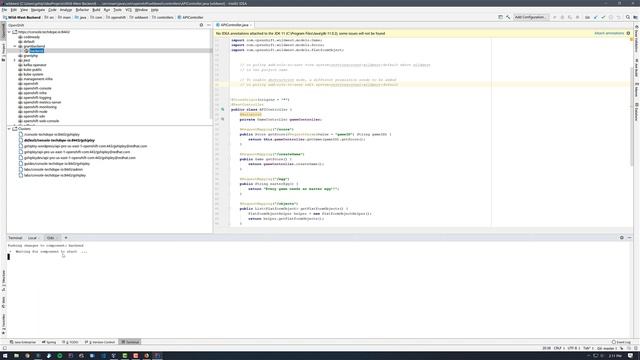Click the Windows Start button

(5, 356)
